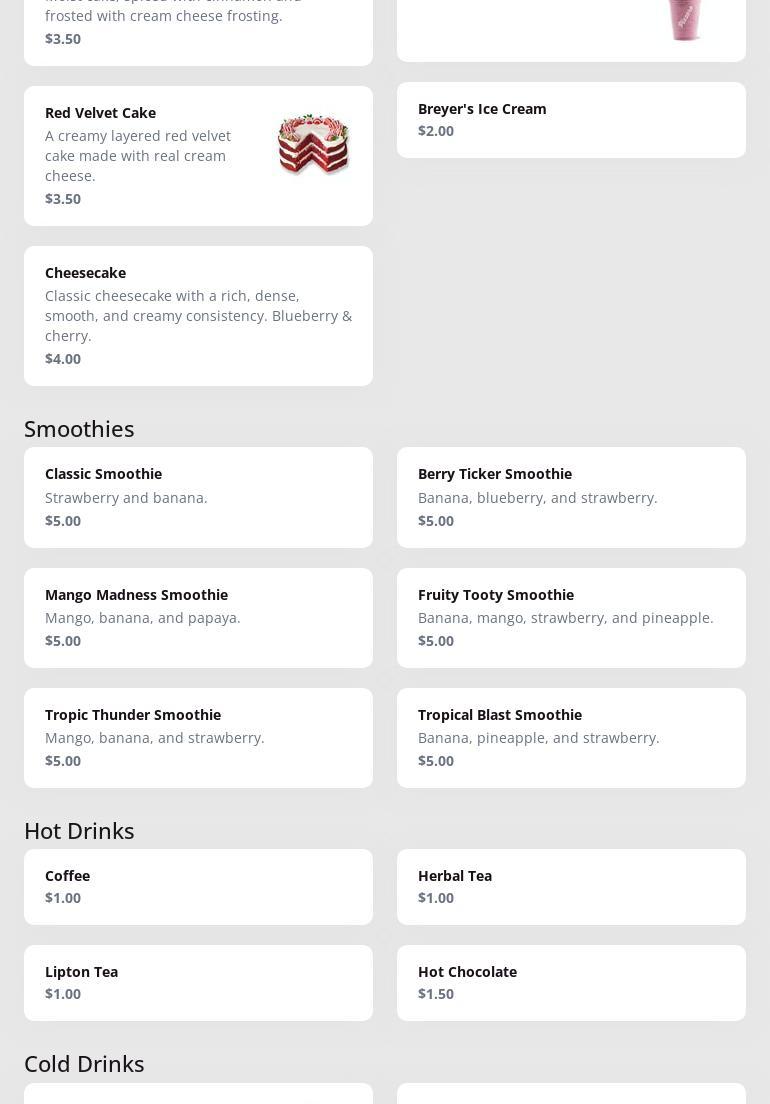
Task: Open Fruity Tooty Smoothie details
Action: click(x=572, y=617)
